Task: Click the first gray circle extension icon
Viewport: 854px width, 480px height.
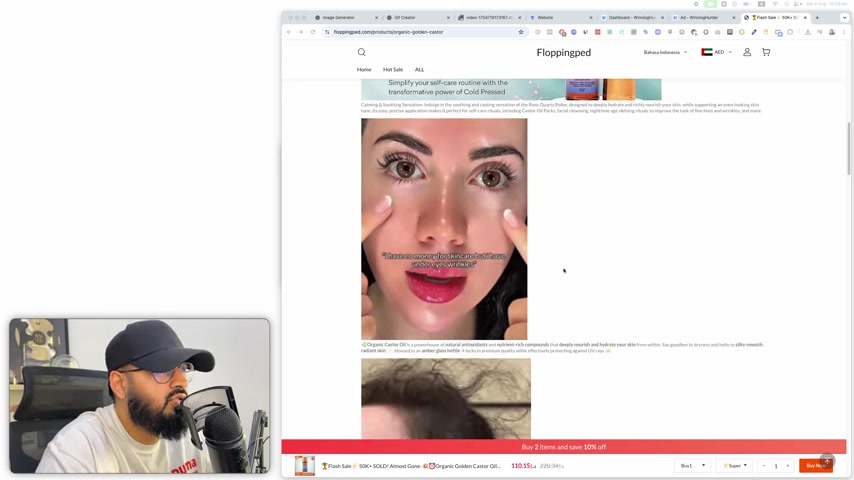Action: pyautogui.click(x=538, y=32)
